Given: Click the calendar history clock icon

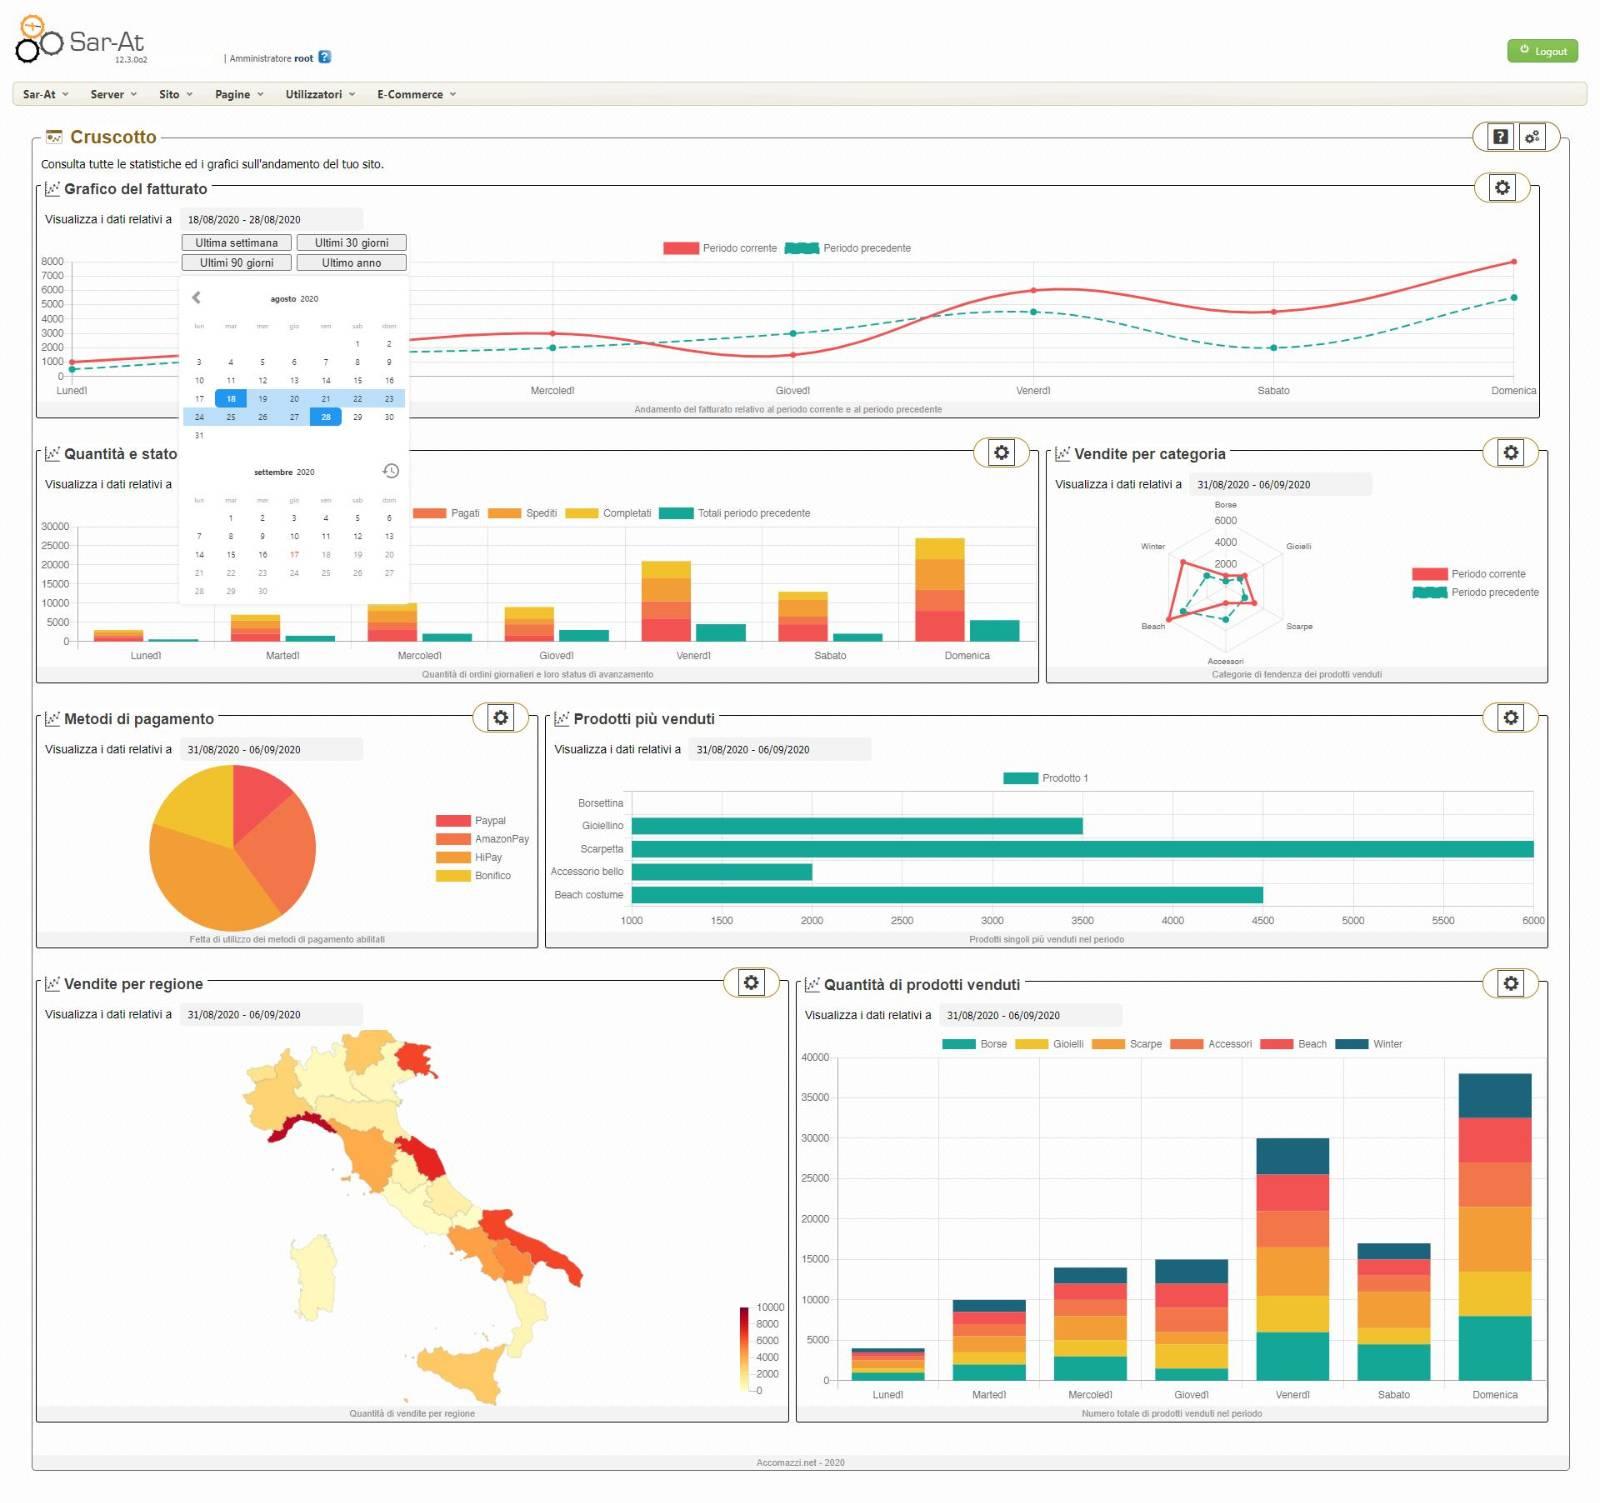Looking at the screenshot, I should tap(391, 471).
